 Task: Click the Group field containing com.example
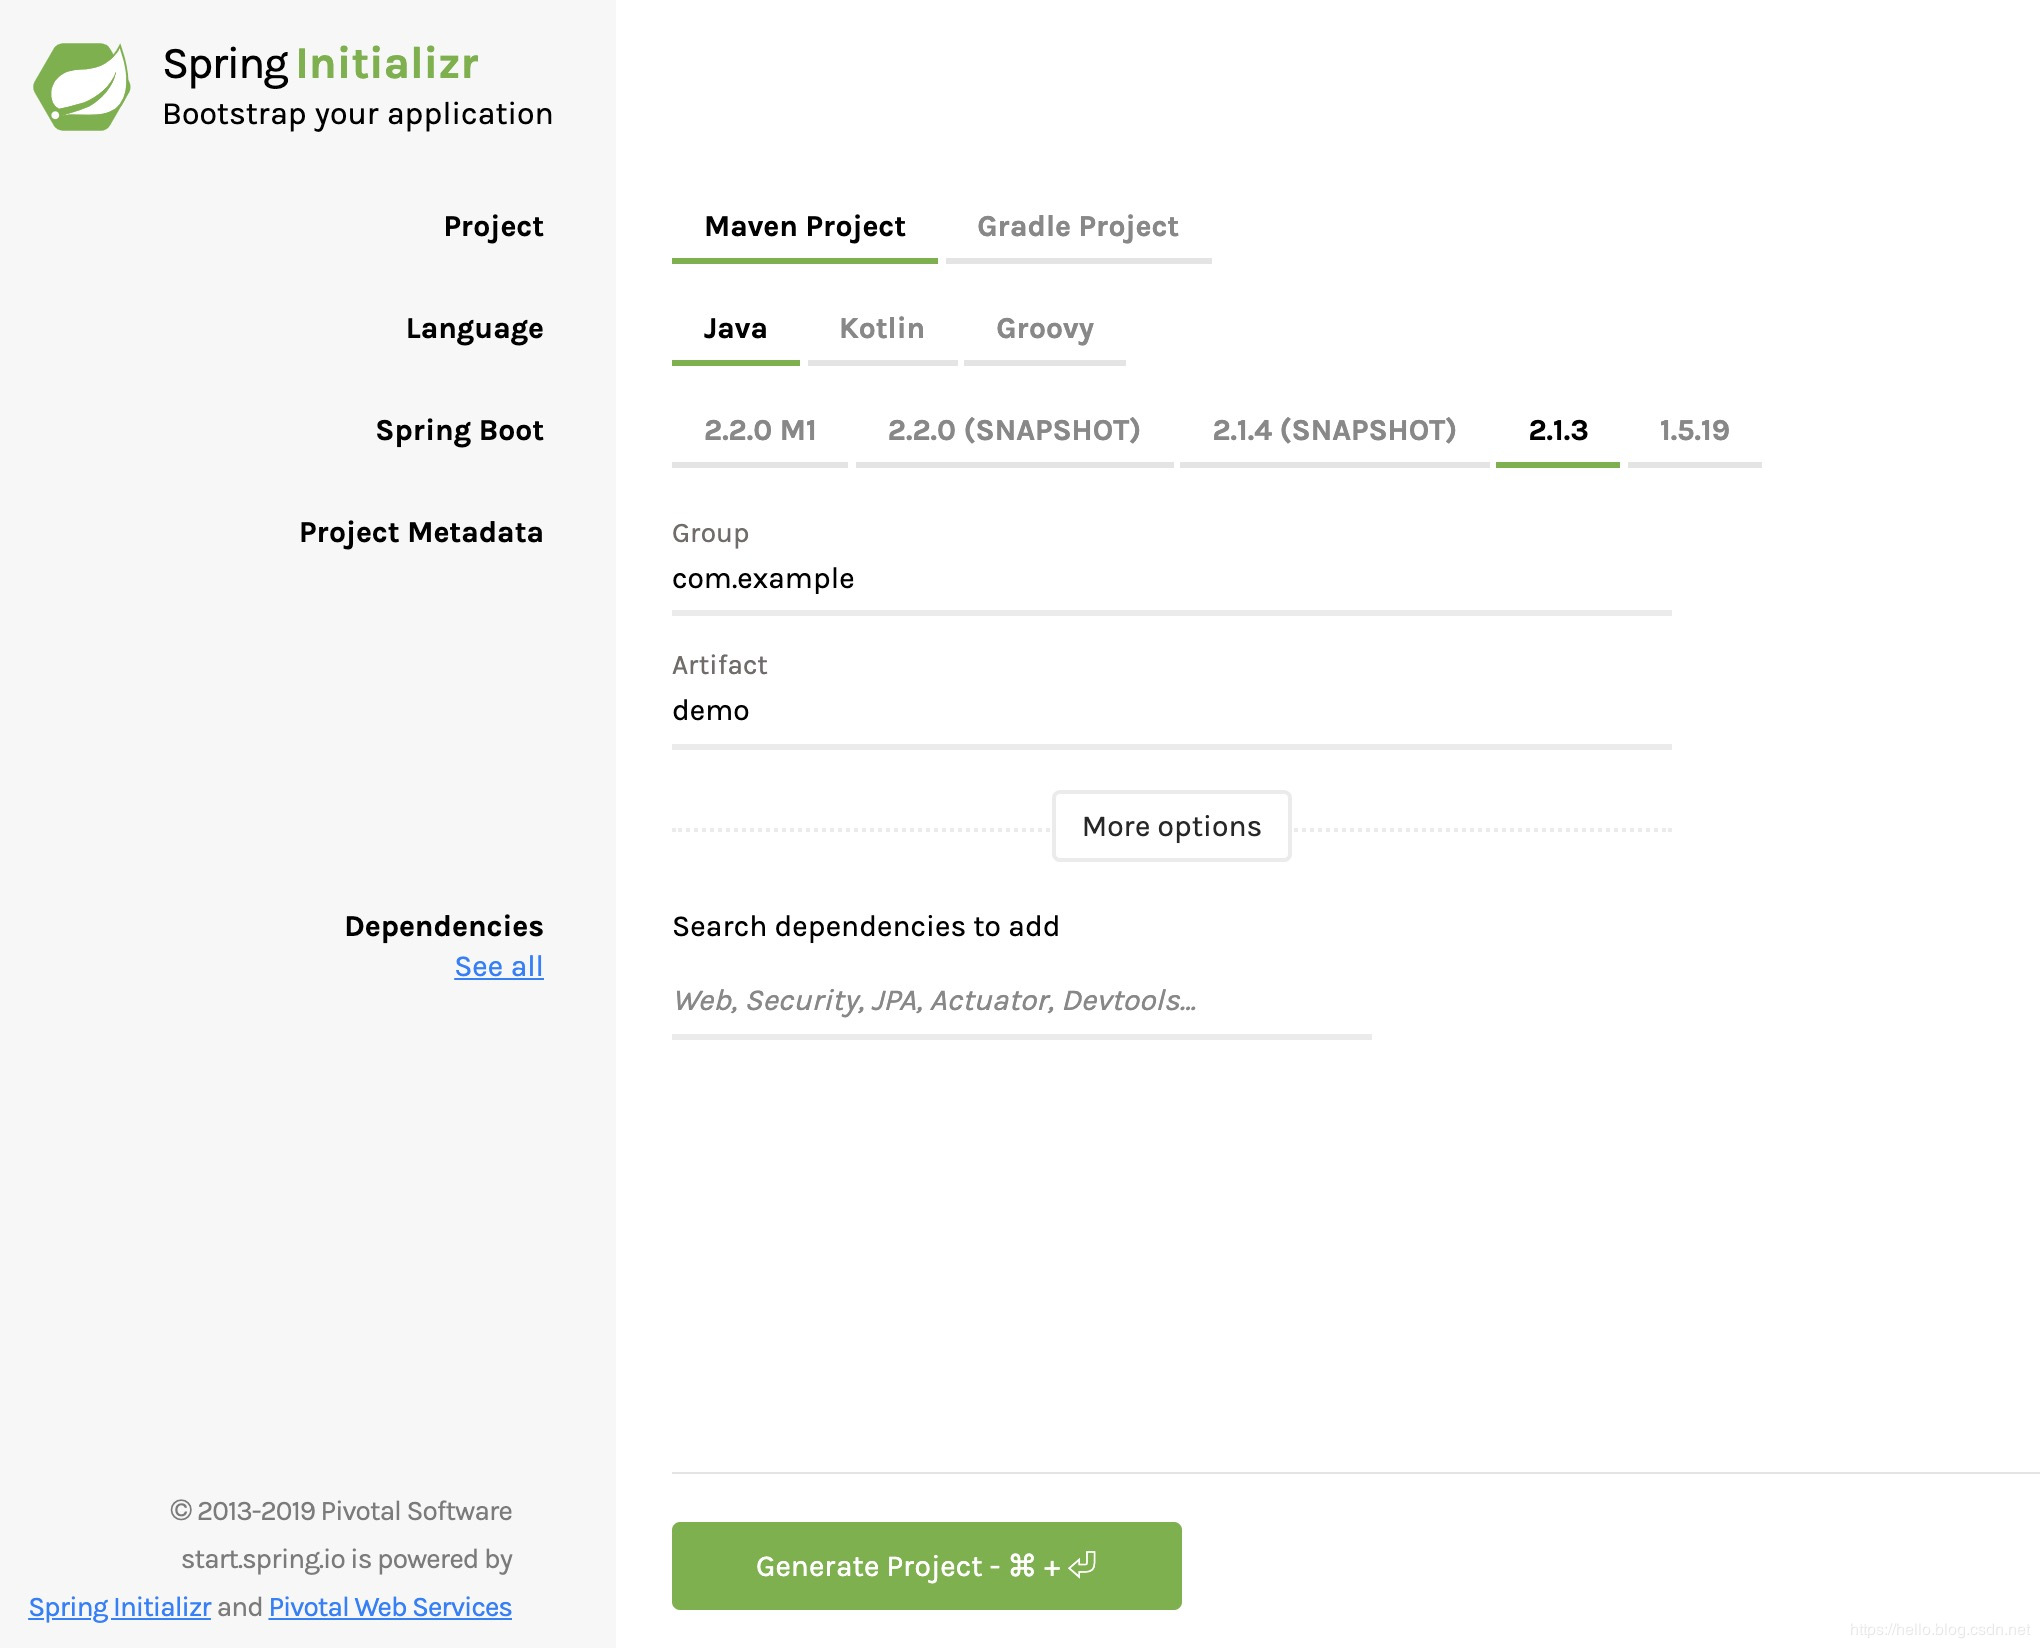coord(1170,579)
